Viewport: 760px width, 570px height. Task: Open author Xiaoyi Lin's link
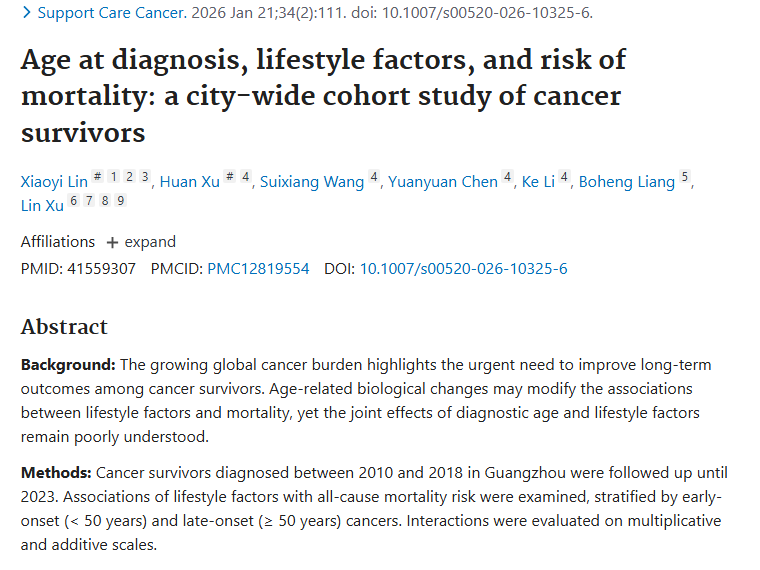point(53,181)
